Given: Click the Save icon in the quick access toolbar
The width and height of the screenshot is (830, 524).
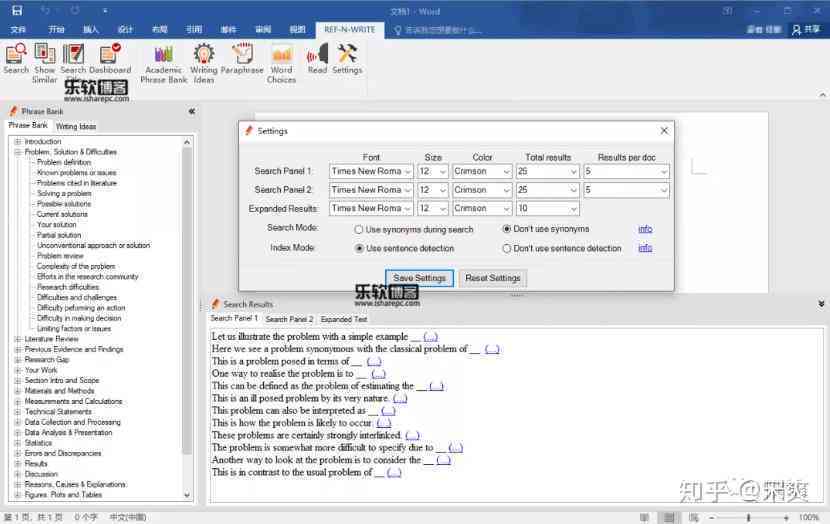Looking at the screenshot, I should point(17,11).
